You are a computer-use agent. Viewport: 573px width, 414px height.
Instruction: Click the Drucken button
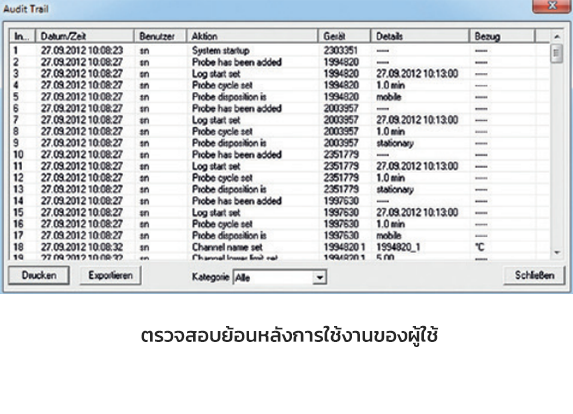click(x=39, y=275)
